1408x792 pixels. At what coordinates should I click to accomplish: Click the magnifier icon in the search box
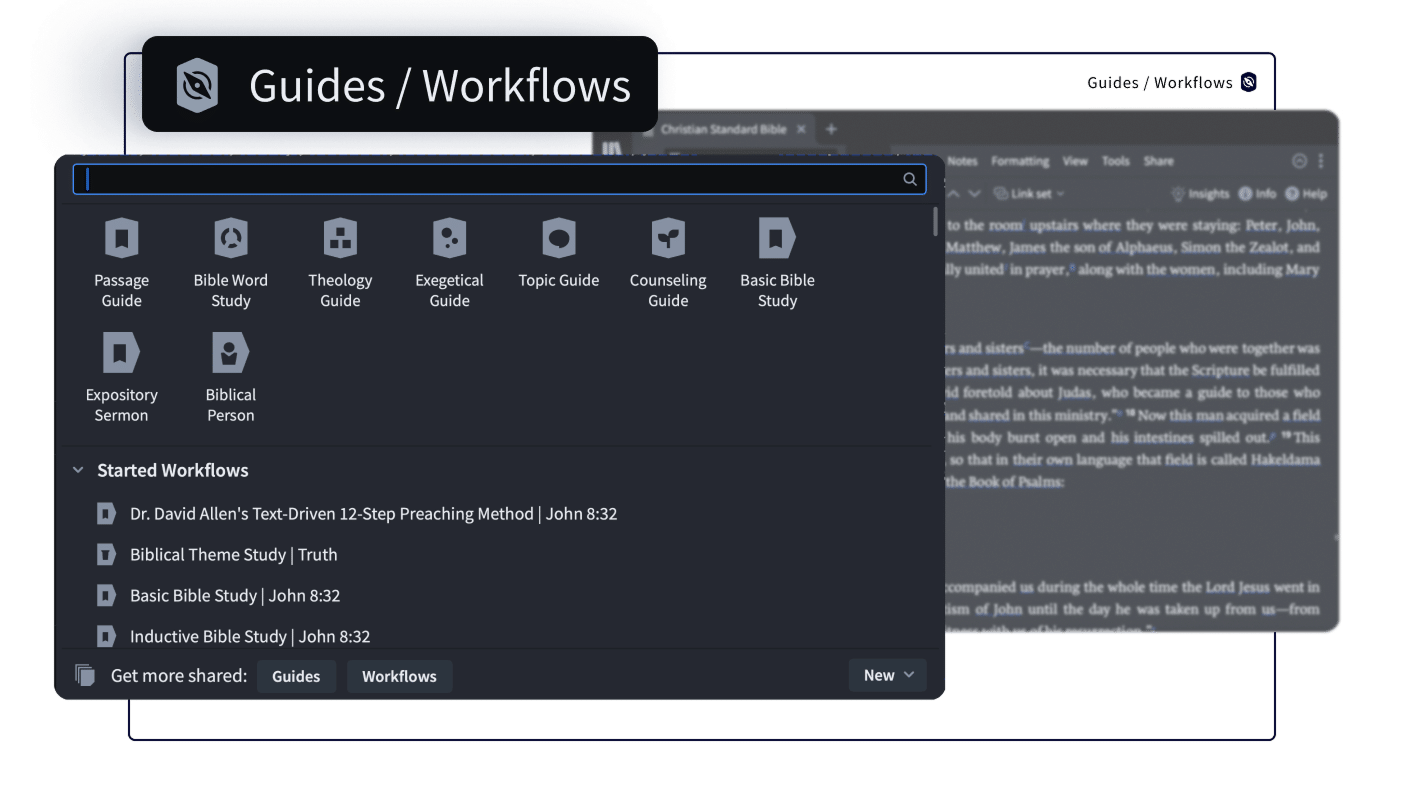(910, 179)
